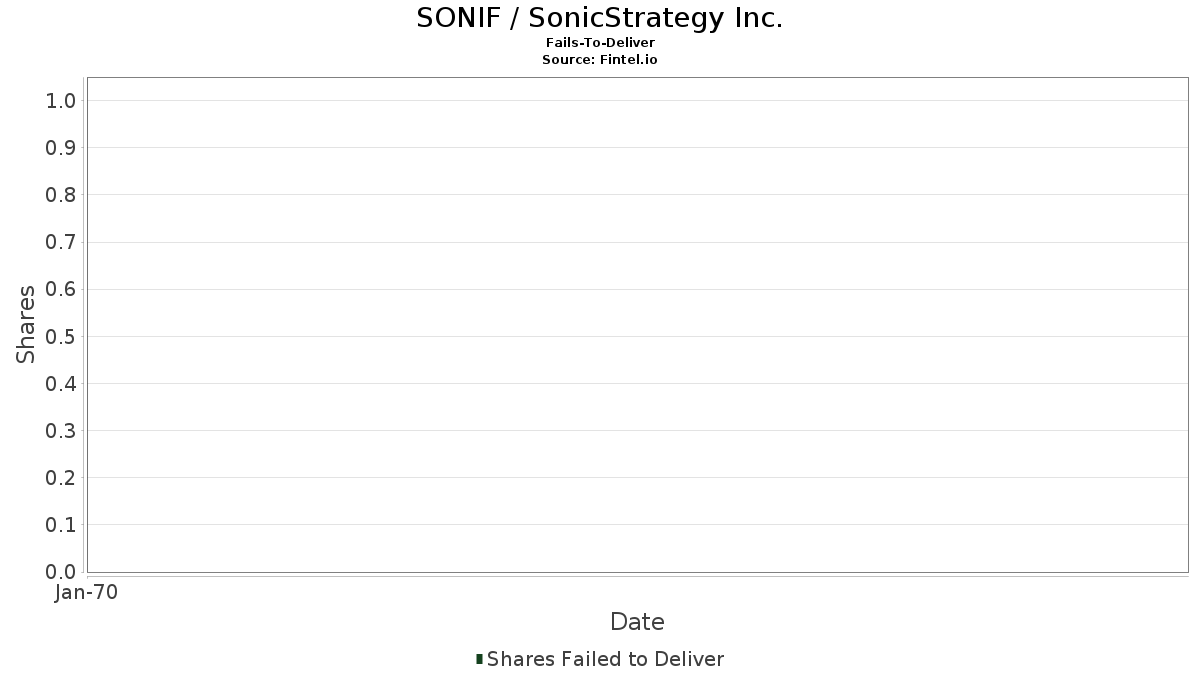Click the 0.9 y-axis tick label

[61, 148]
